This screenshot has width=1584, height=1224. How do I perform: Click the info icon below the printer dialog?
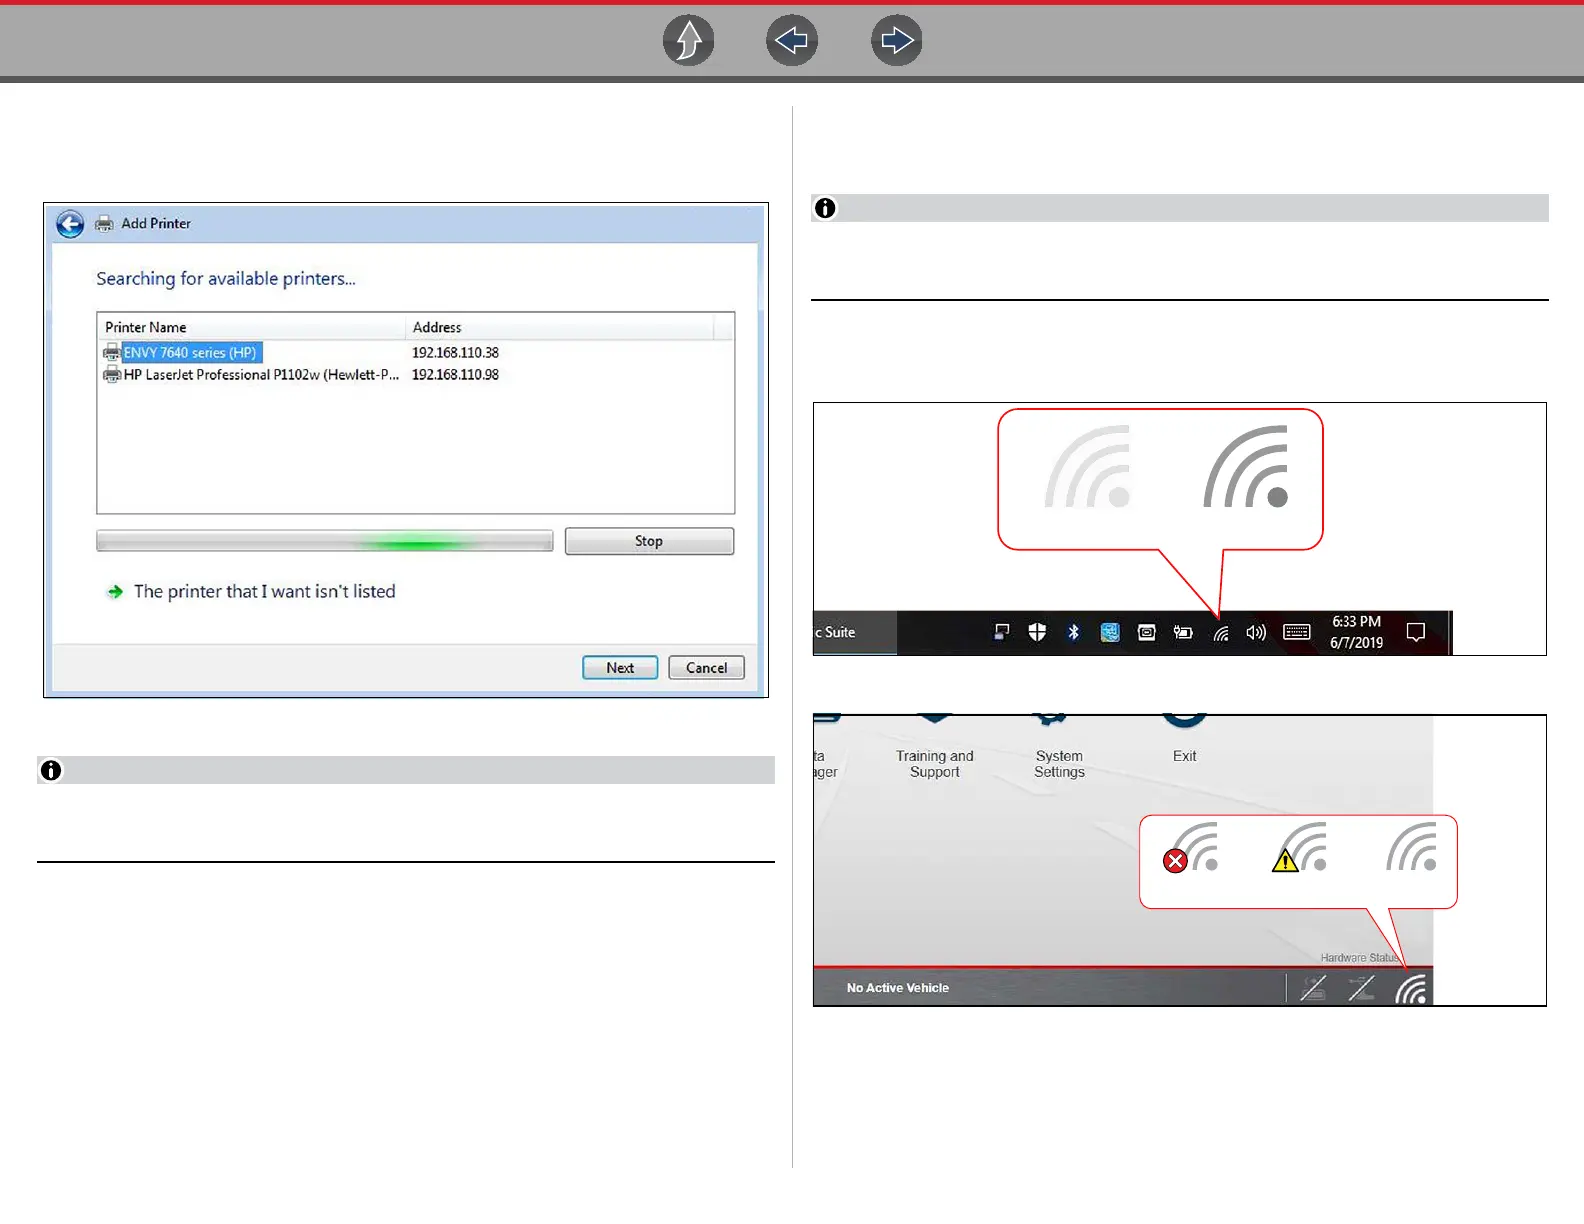pos(51,771)
